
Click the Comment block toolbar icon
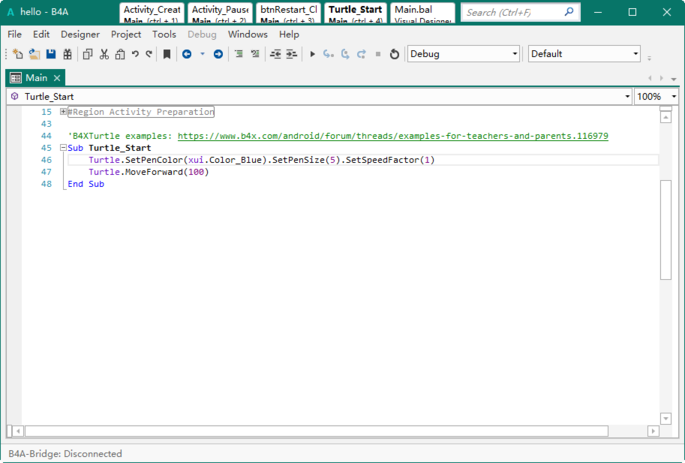click(x=239, y=54)
